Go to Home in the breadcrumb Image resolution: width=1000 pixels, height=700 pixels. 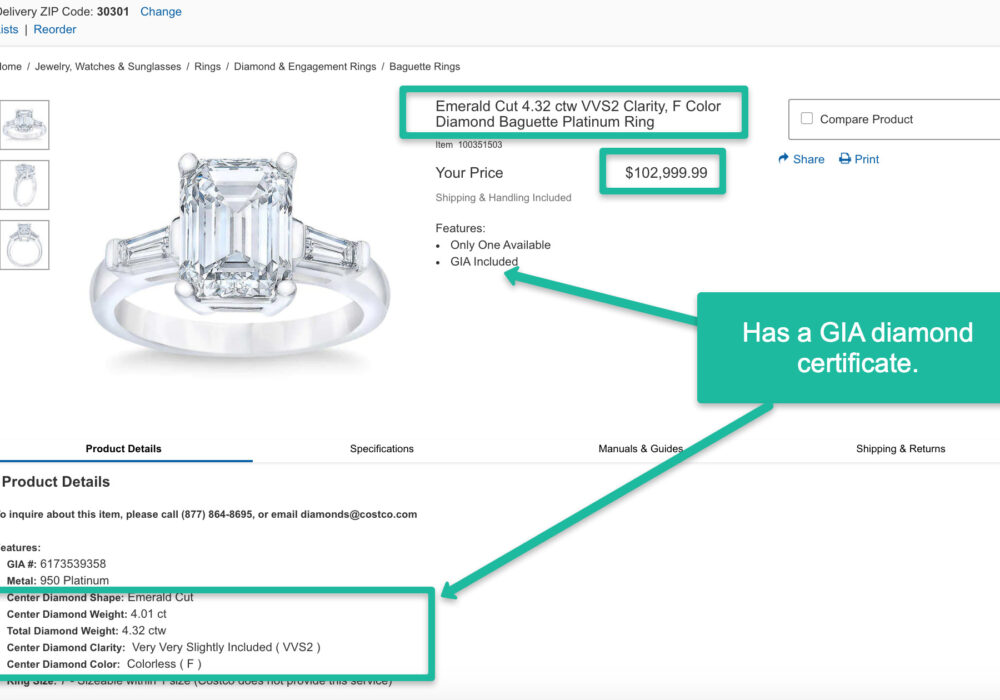(9, 67)
